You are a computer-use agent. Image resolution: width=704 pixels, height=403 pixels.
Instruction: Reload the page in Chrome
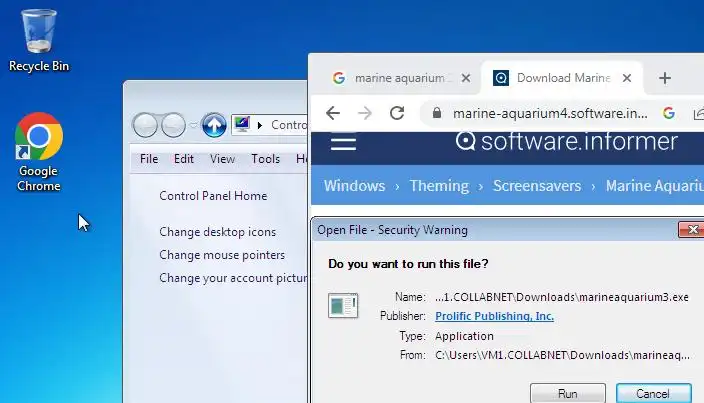click(x=397, y=113)
